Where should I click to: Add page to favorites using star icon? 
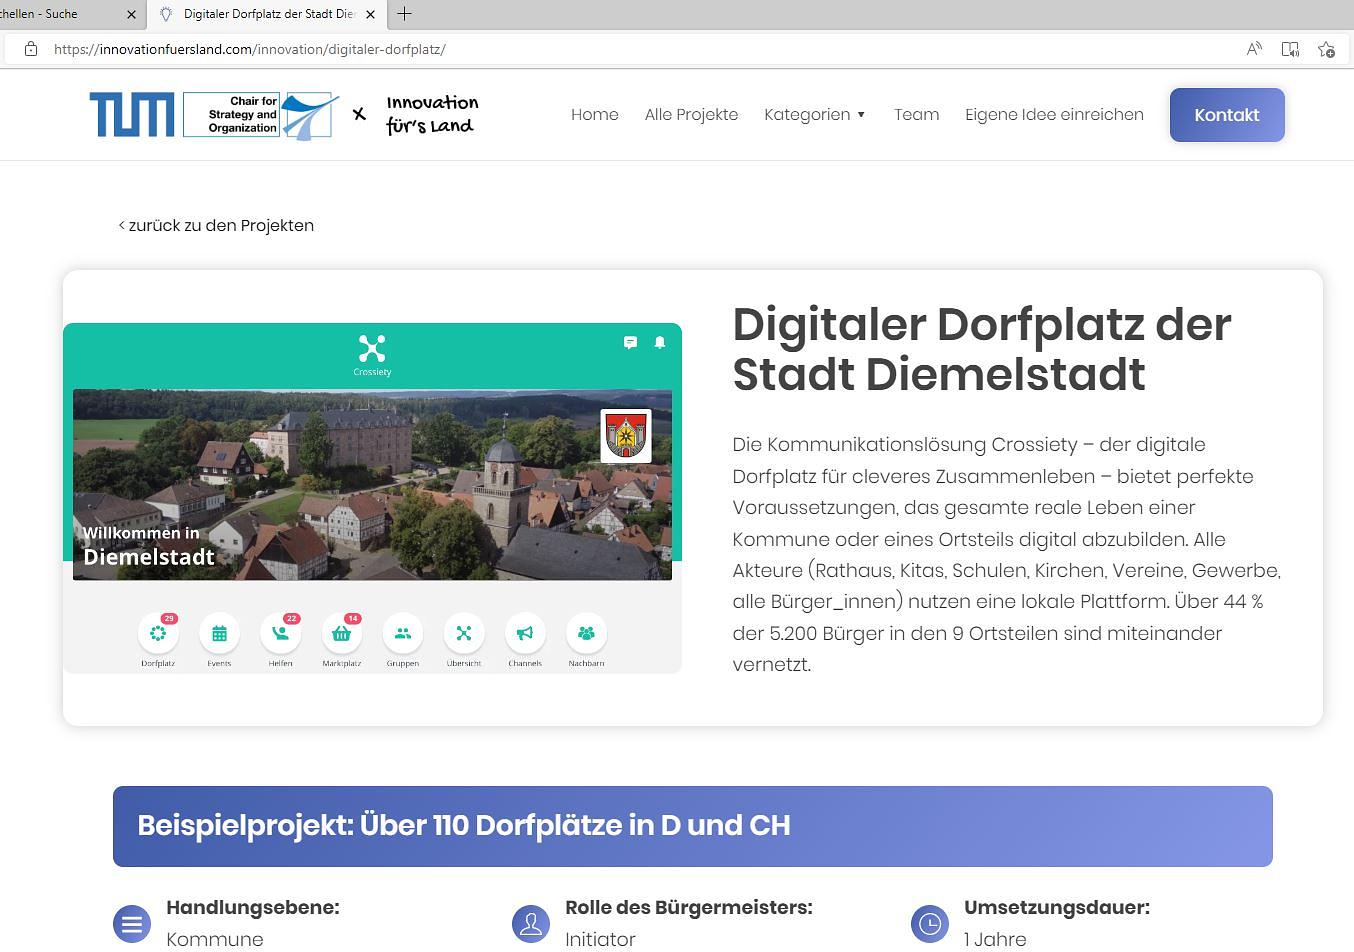[x=1326, y=49]
